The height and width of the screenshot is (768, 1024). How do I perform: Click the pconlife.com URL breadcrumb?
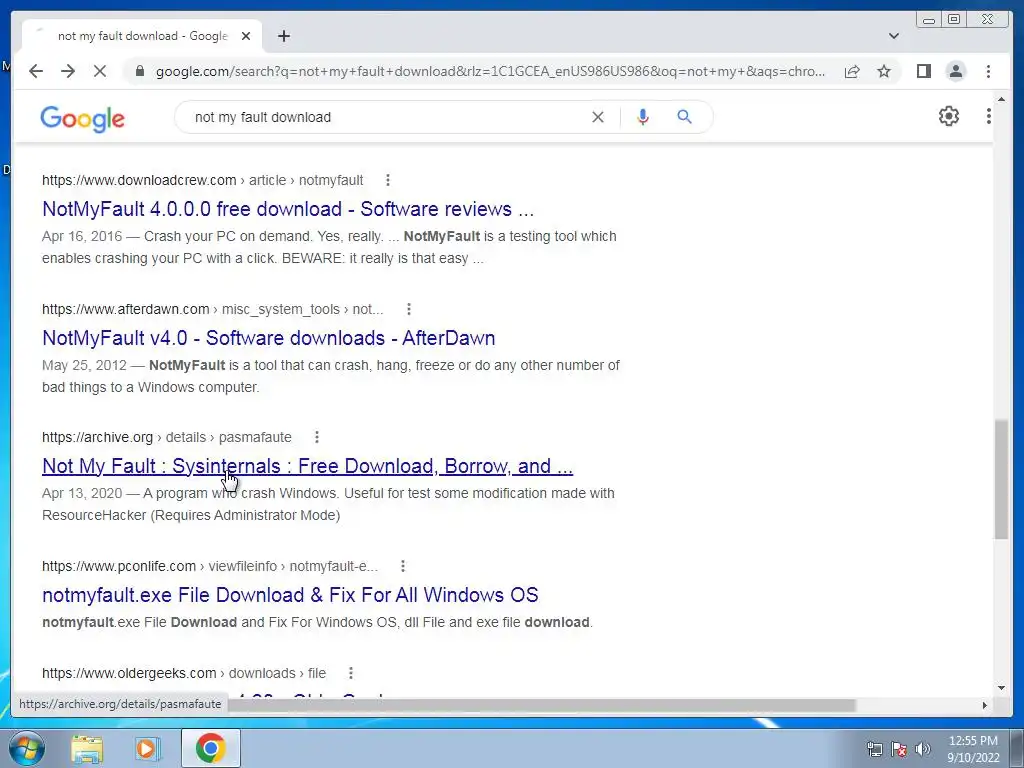(x=210, y=566)
